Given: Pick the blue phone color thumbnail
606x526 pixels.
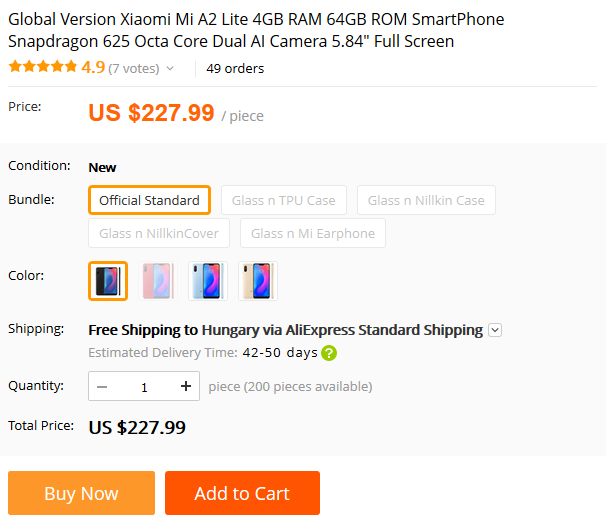Looking at the screenshot, I should tap(207, 281).
